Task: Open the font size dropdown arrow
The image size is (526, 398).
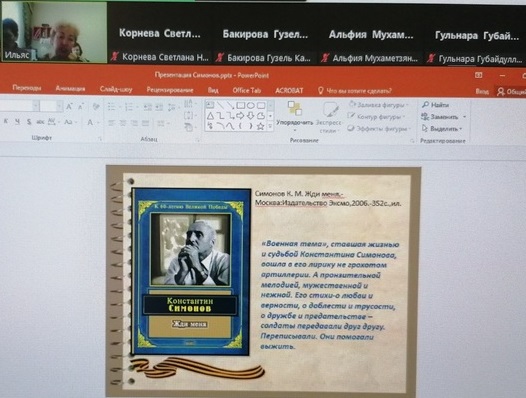Action: 59,106
